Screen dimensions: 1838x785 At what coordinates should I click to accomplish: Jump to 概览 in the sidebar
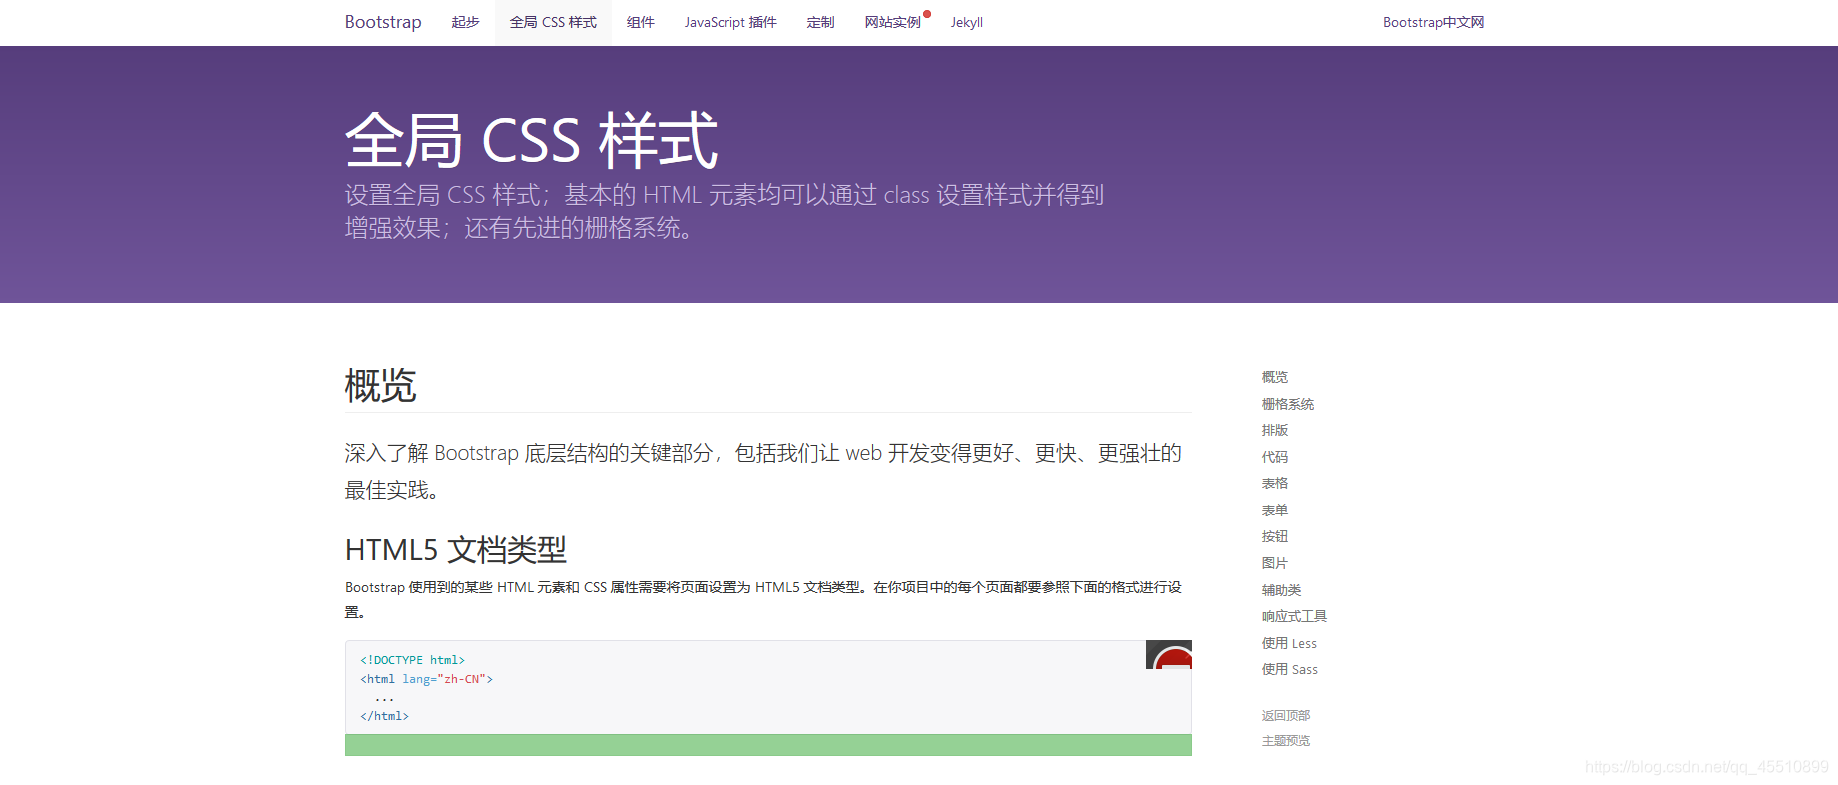point(1274,377)
